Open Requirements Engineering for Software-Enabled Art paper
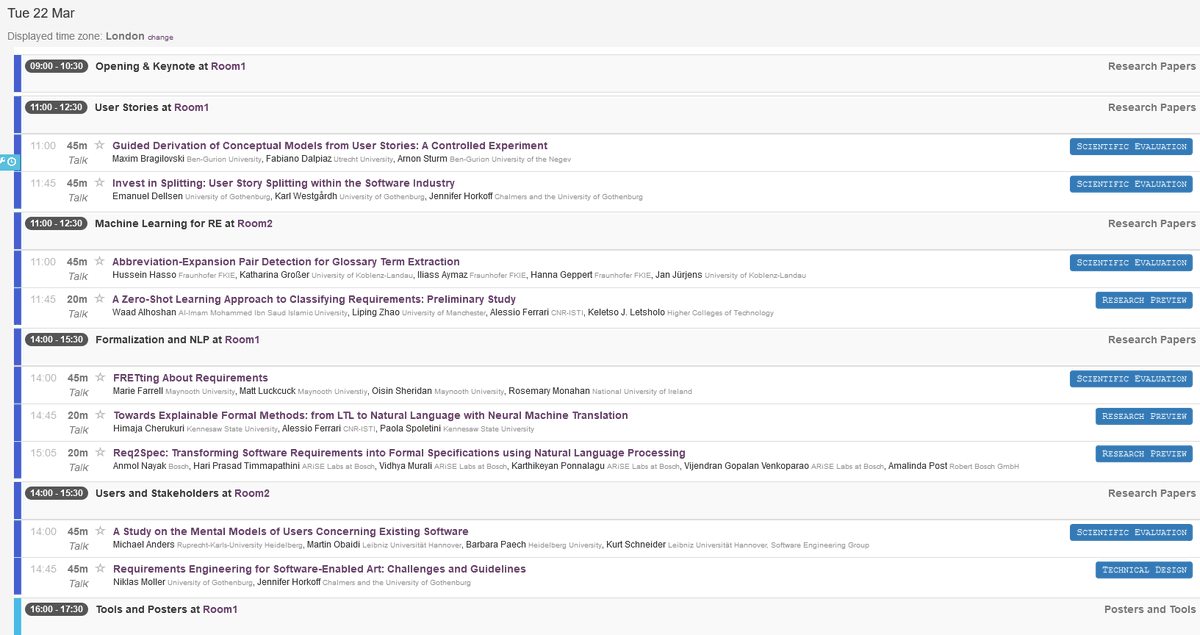The width and height of the screenshot is (1200, 635). (319, 569)
